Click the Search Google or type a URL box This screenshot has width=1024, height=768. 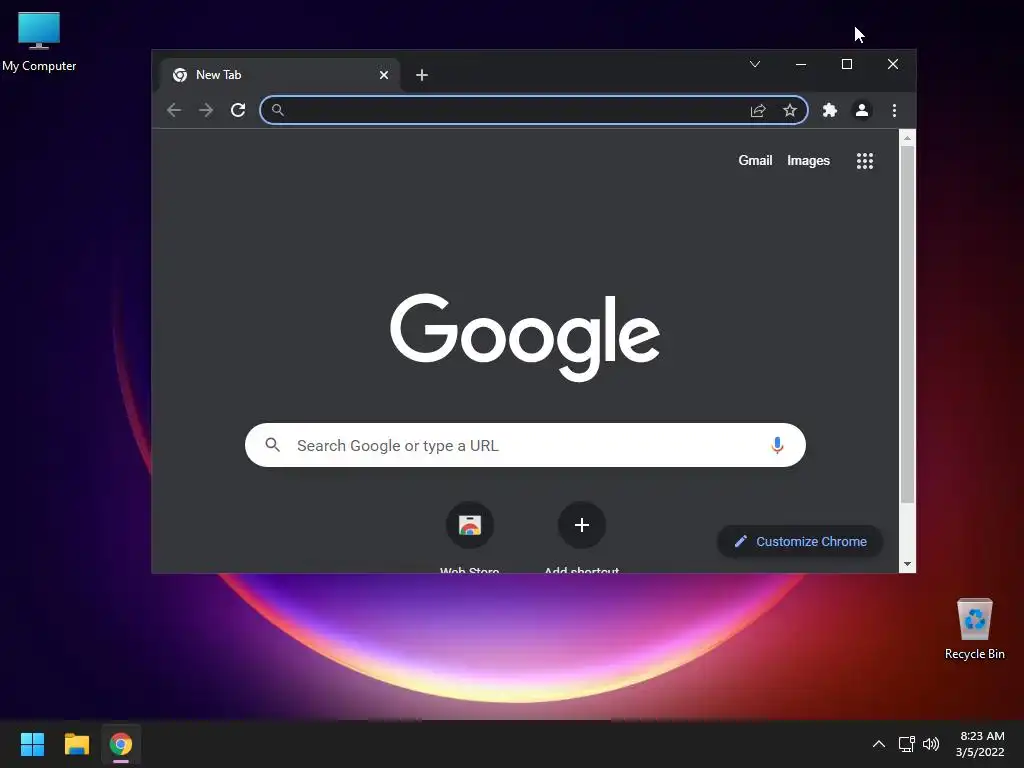[525, 445]
